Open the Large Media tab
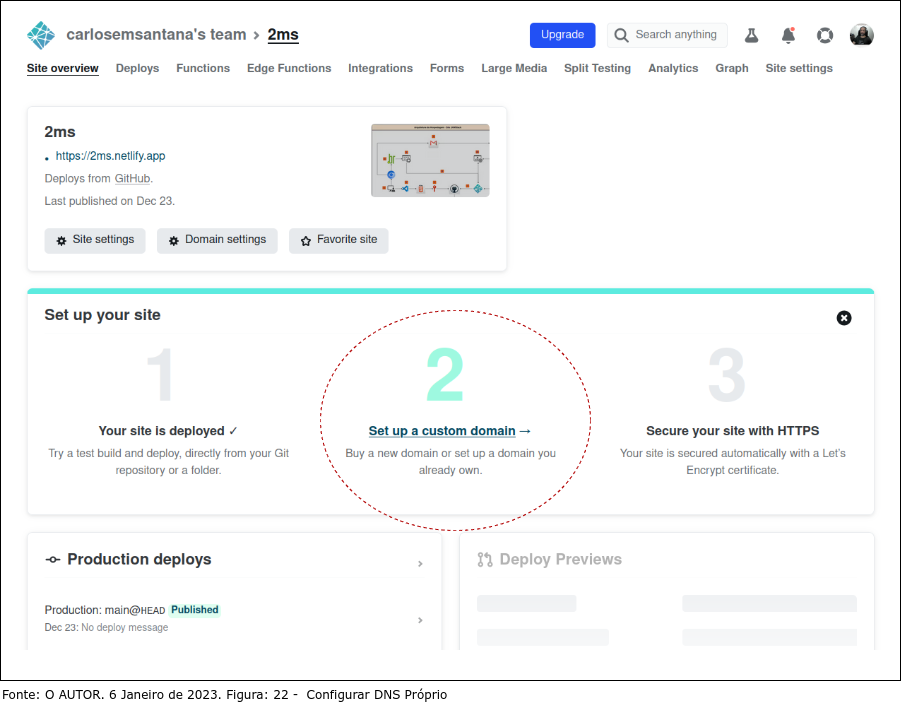Screen dimensions: 901x711 click(514, 68)
